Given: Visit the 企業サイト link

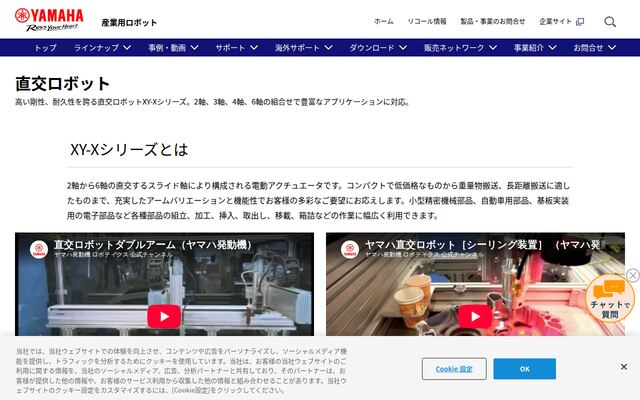Looking at the screenshot, I should click(x=556, y=21).
